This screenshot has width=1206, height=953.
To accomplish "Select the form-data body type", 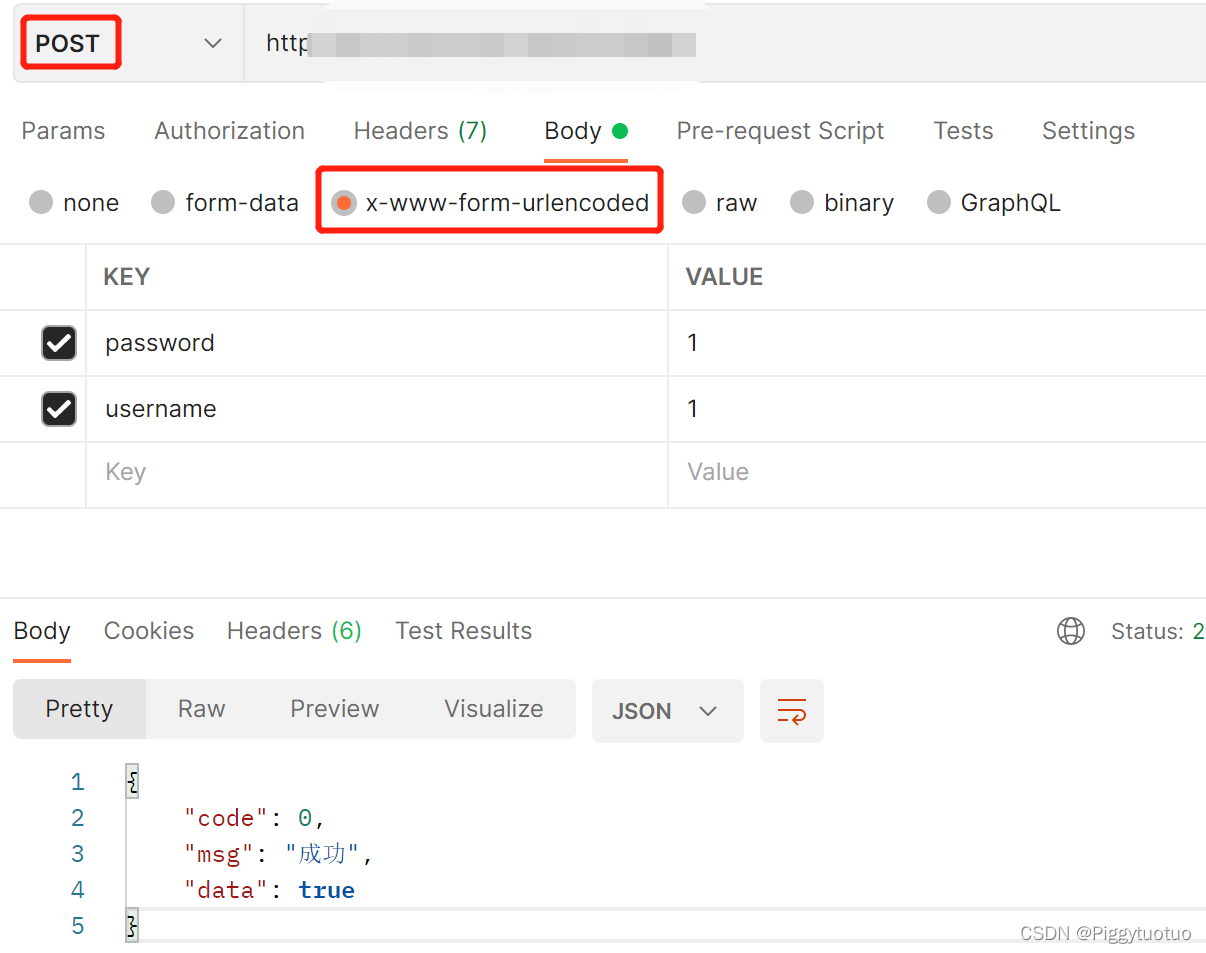I will (225, 203).
